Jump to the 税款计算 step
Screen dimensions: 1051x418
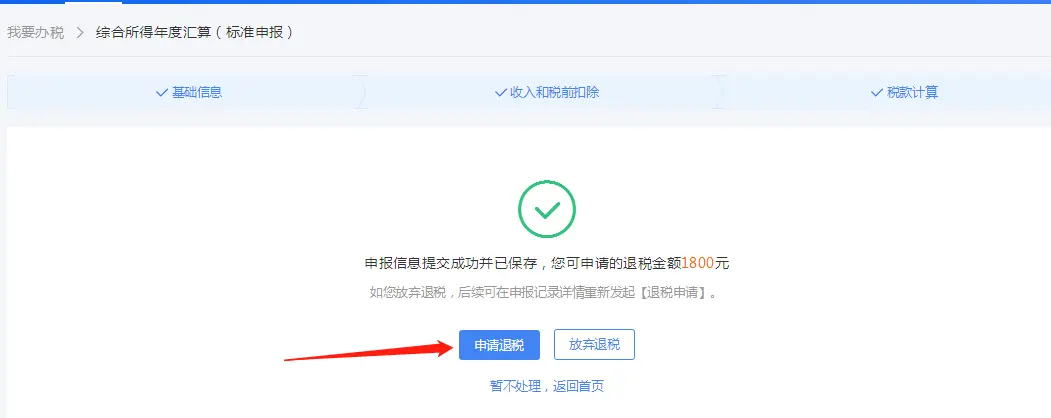(912, 92)
